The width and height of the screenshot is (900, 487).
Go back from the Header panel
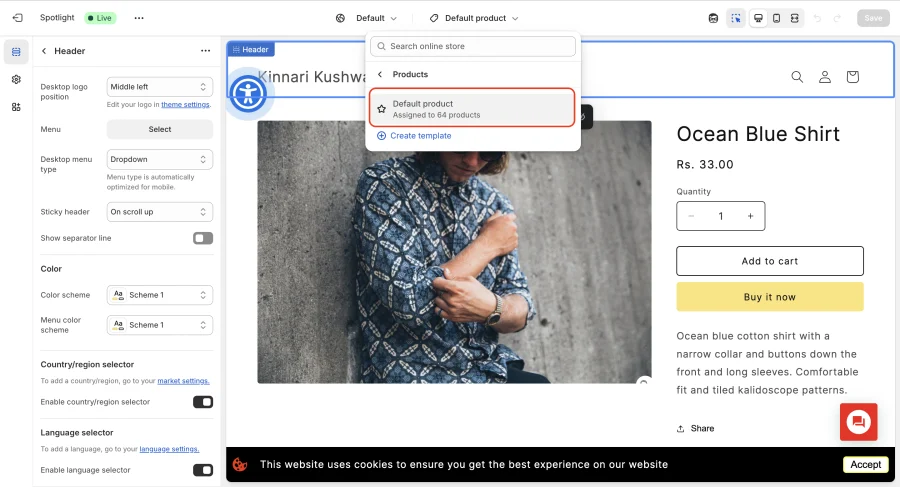(44, 51)
